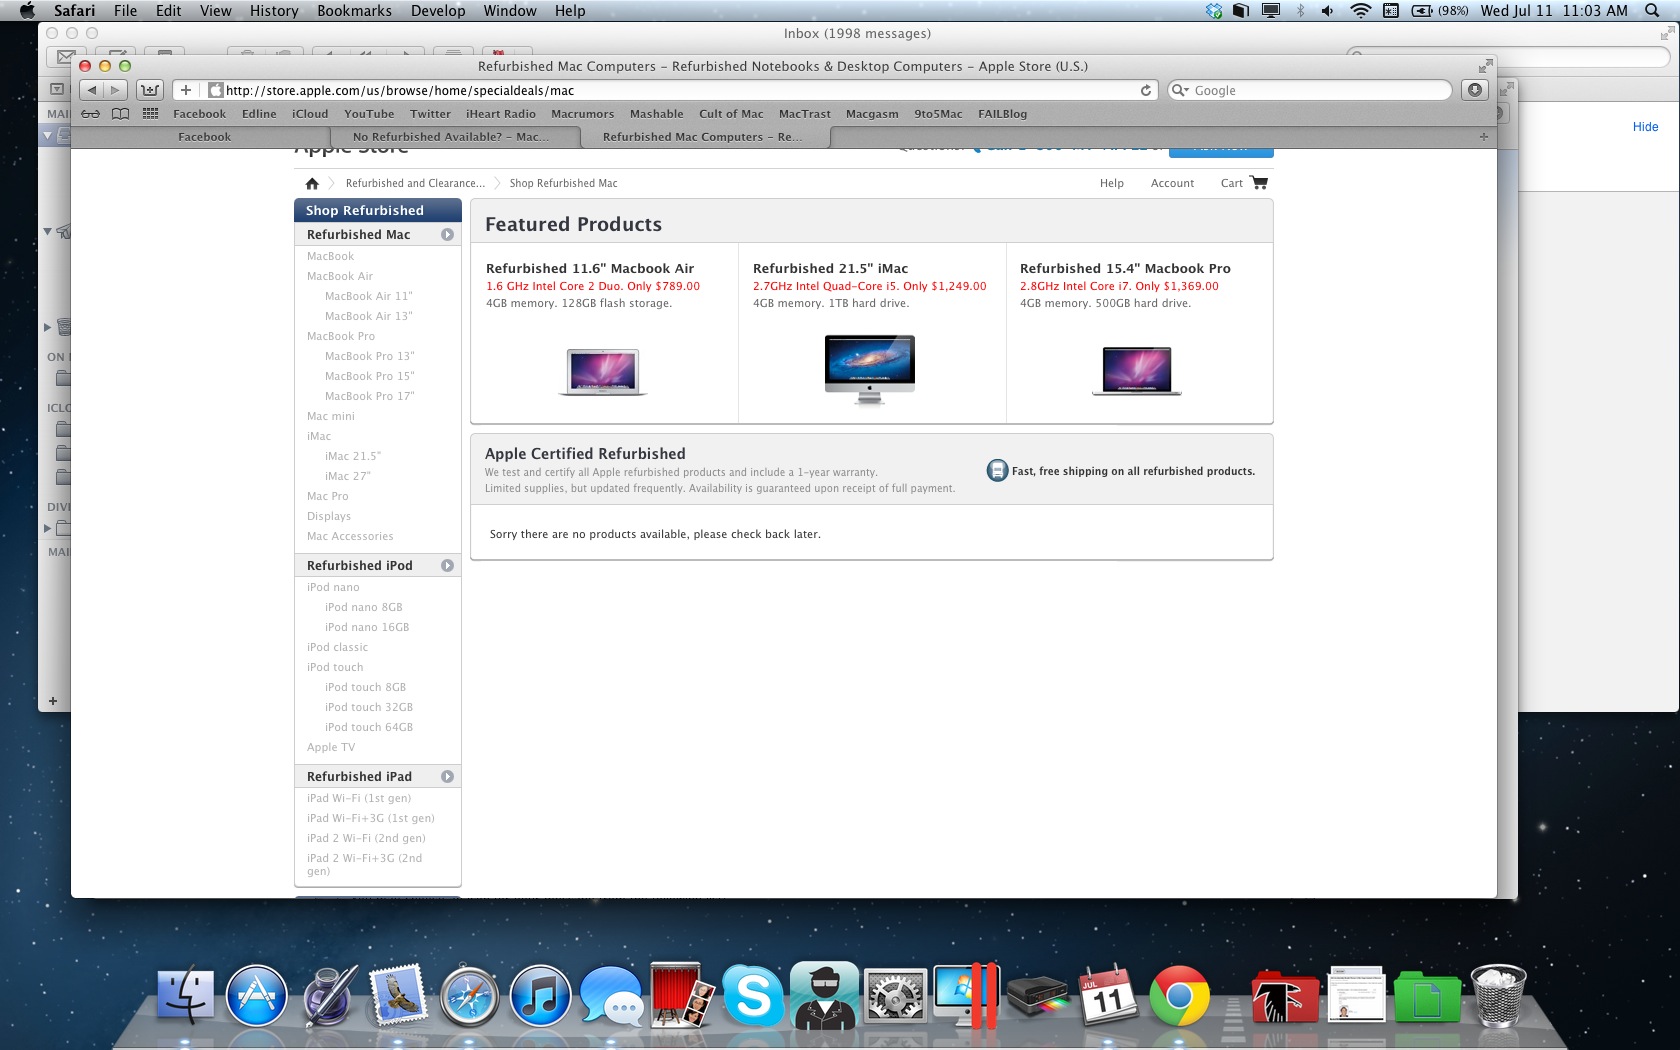This screenshot has height=1050, width=1680.
Task: Open the Reading List glasses icon
Action: point(90,114)
